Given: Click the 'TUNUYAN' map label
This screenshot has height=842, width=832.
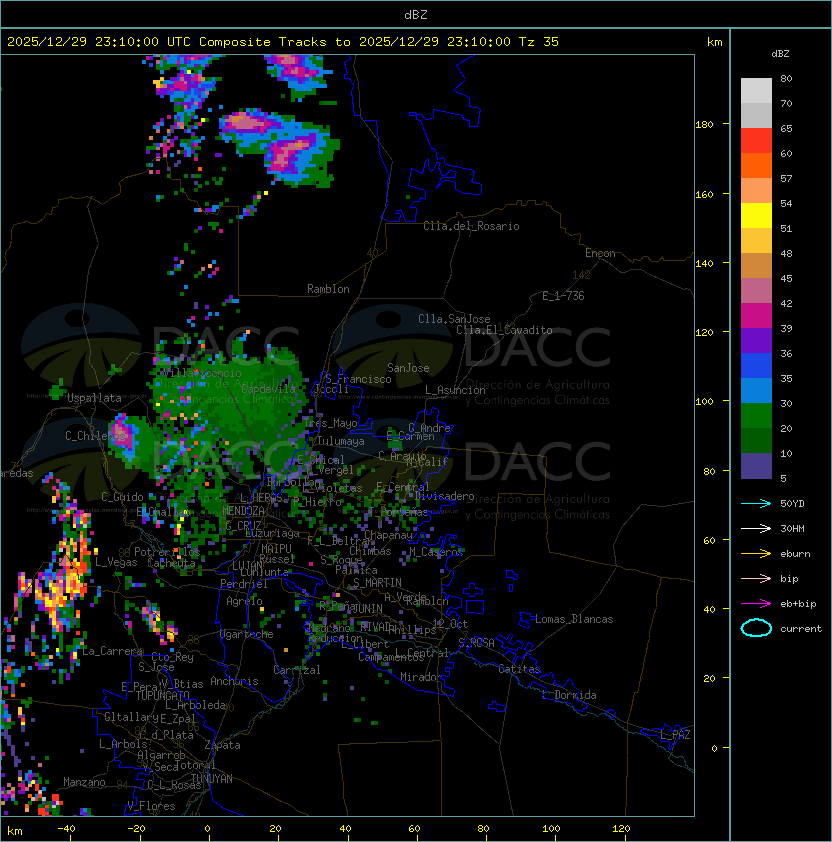Looking at the screenshot, I should pyautogui.click(x=212, y=779).
